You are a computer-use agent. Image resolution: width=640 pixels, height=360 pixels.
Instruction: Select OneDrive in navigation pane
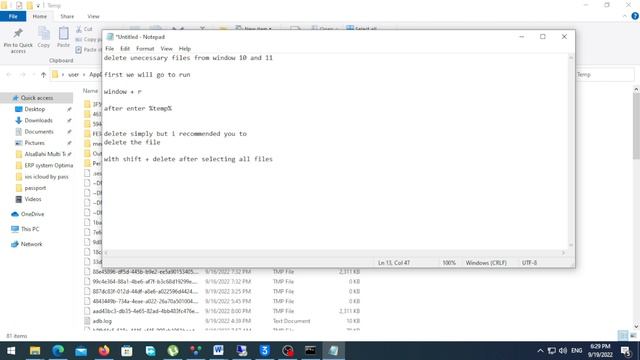32,214
